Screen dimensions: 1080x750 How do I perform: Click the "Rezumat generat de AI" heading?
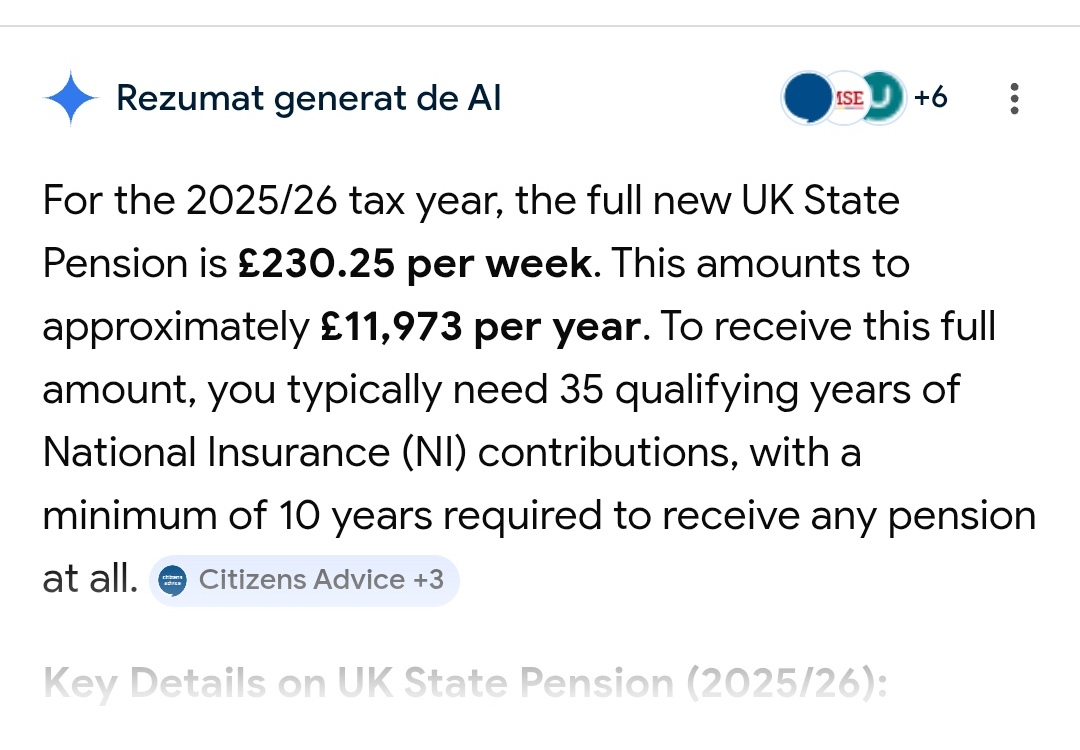click(309, 99)
